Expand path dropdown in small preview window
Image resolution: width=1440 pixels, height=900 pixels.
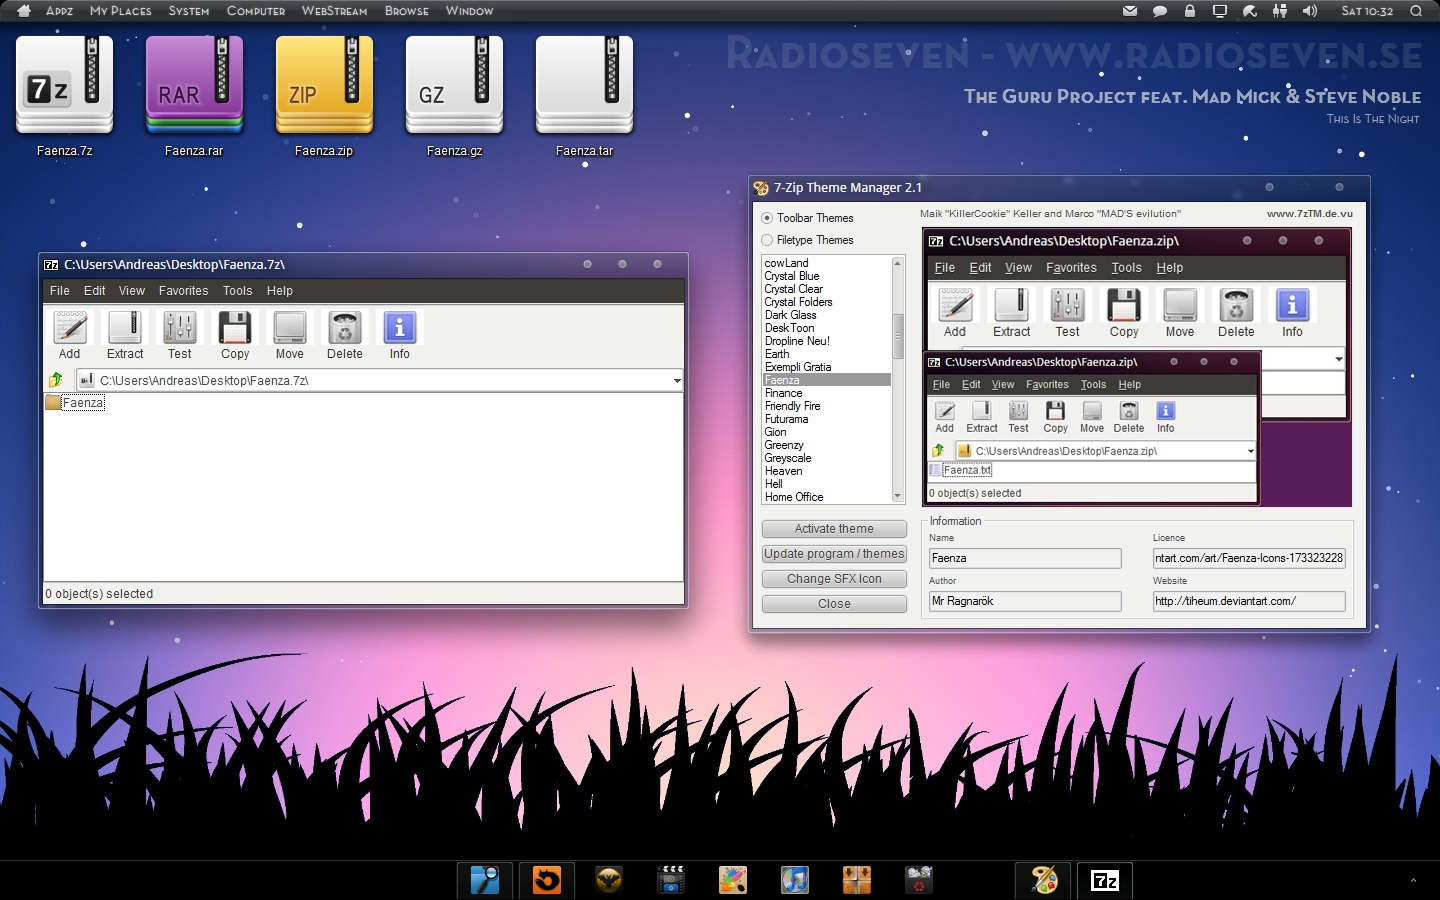click(x=1250, y=451)
